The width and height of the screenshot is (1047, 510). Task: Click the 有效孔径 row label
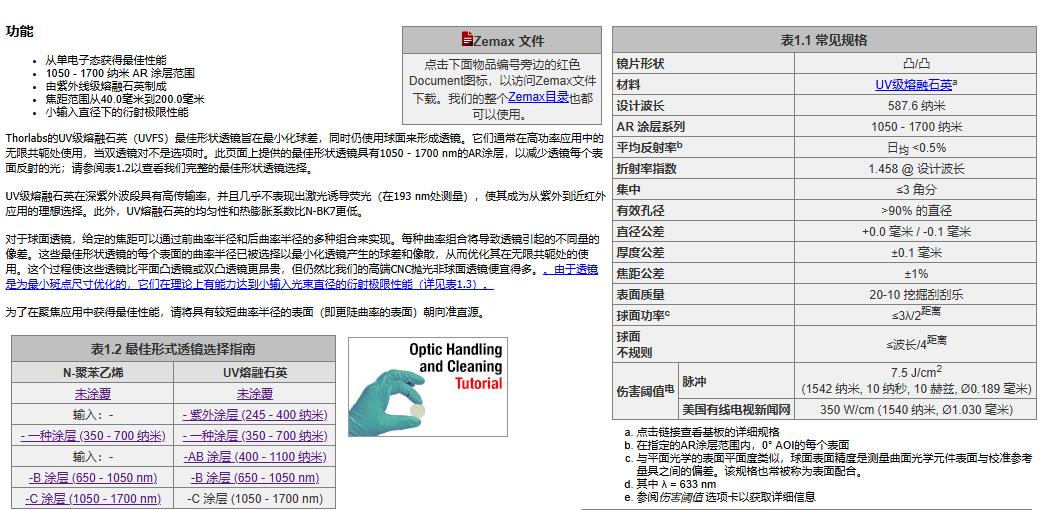pyautogui.click(x=640, y=211)
